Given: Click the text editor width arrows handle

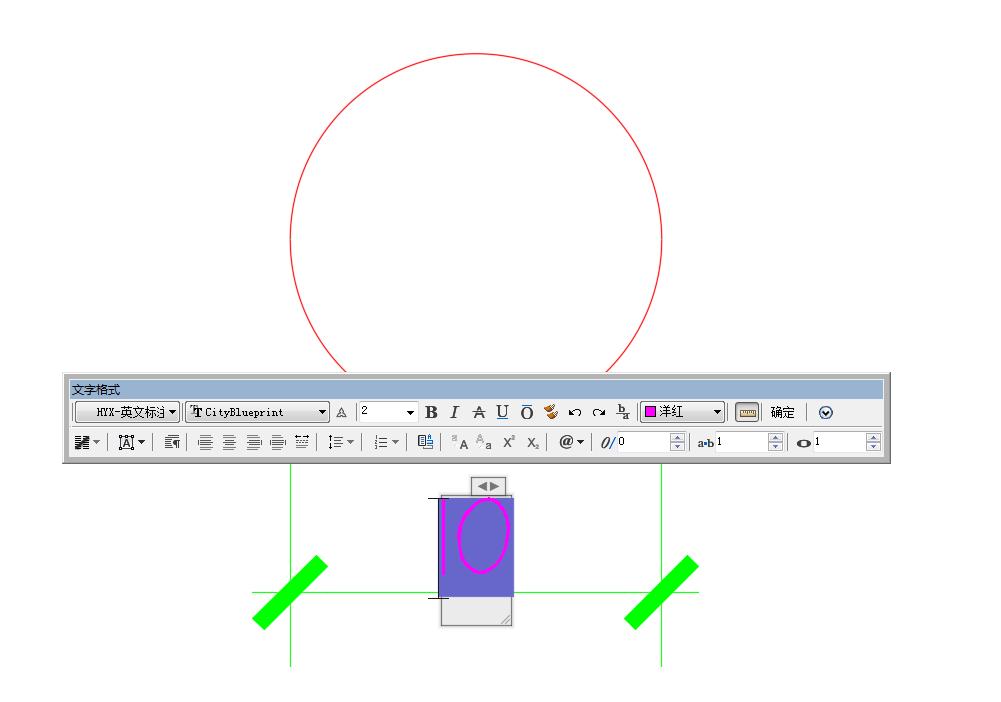Looking at the screenshot, I should [x=488, y=486].
